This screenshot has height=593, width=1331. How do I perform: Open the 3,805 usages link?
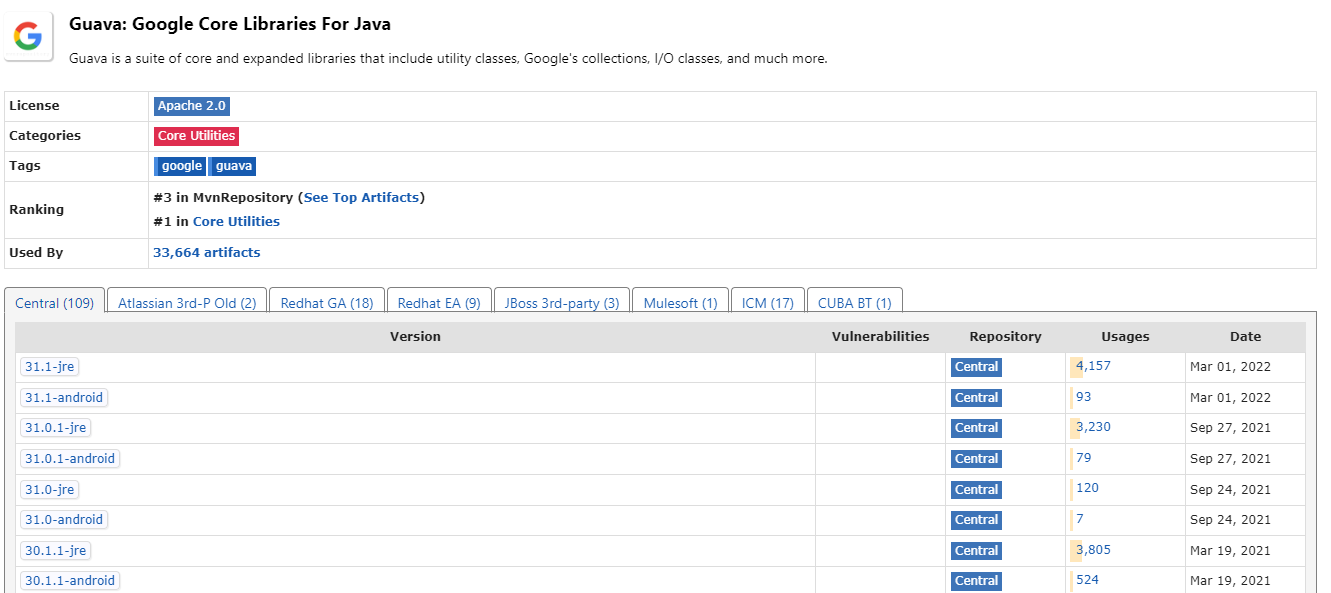(x=1093, y=550)
